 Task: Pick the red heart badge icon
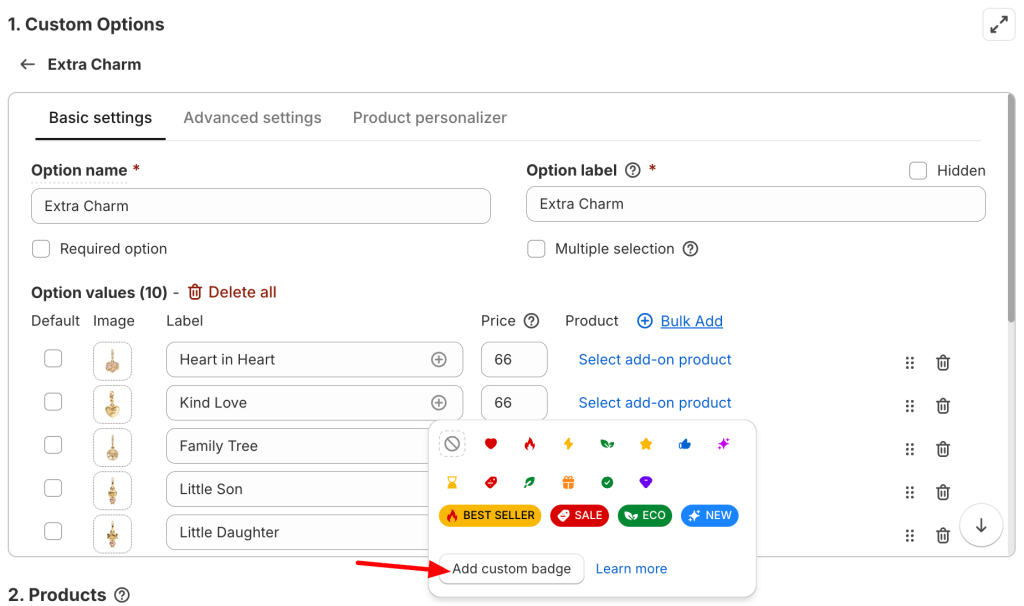coord(491,444)
